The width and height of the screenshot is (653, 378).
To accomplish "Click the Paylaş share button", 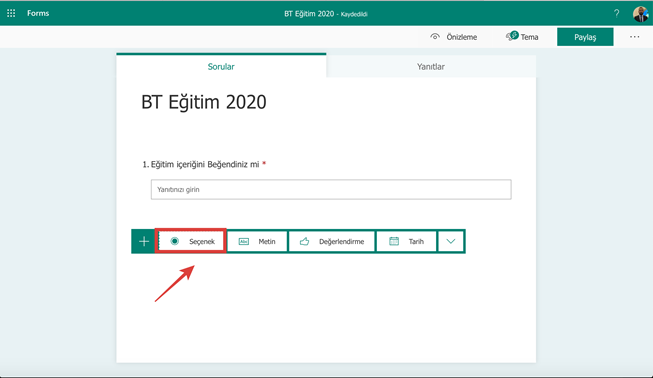I will 585,37.
